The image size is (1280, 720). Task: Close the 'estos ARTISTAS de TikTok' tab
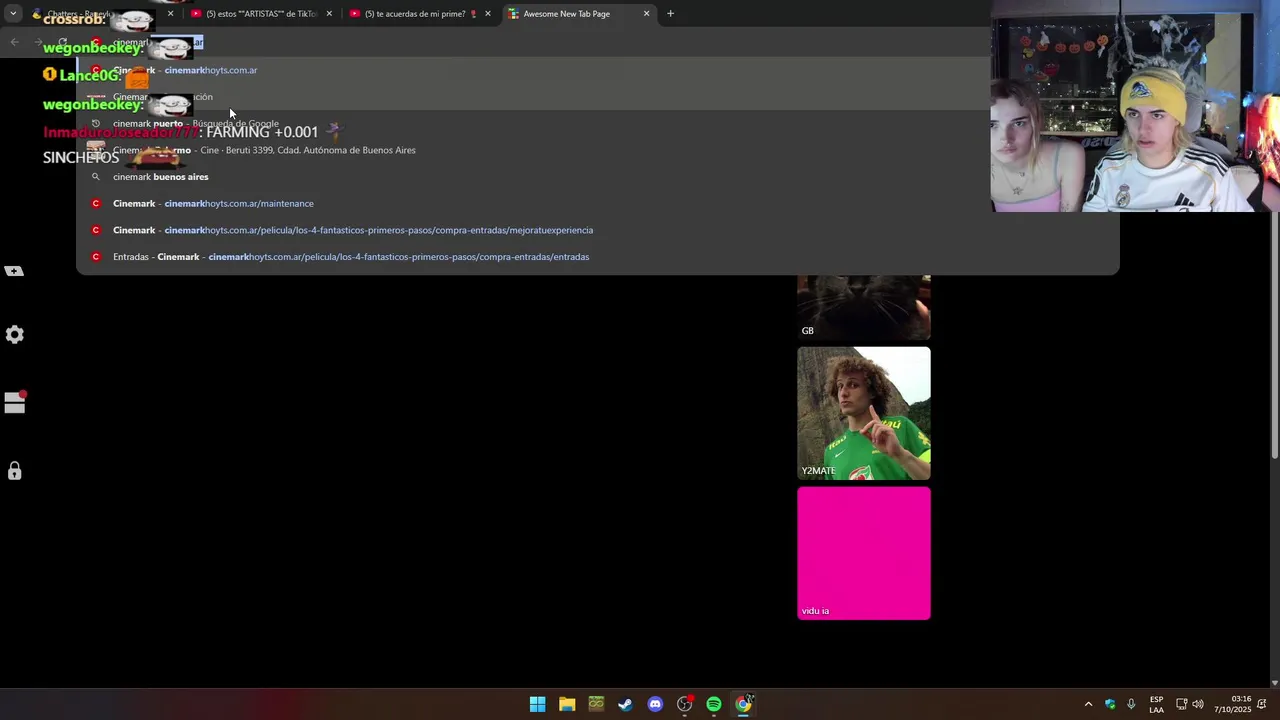[x=329, y=14]
